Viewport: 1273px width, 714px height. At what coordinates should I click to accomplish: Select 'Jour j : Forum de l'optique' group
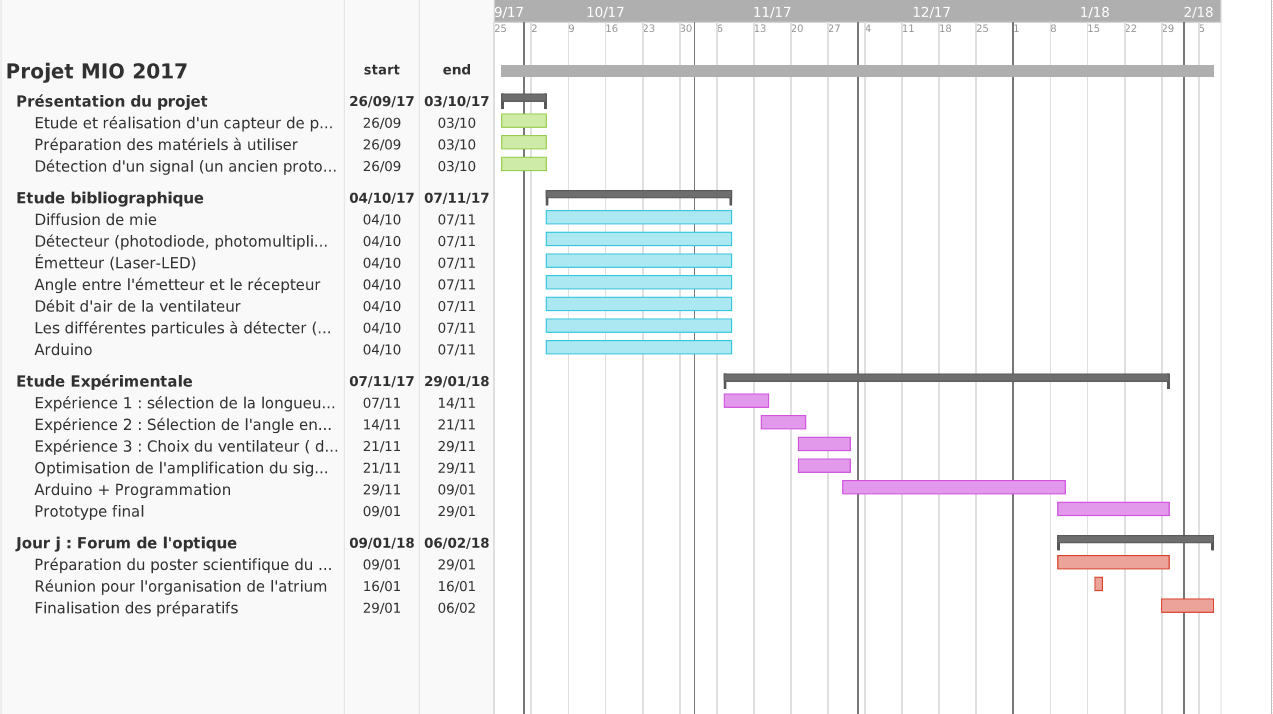coord(126,543)
